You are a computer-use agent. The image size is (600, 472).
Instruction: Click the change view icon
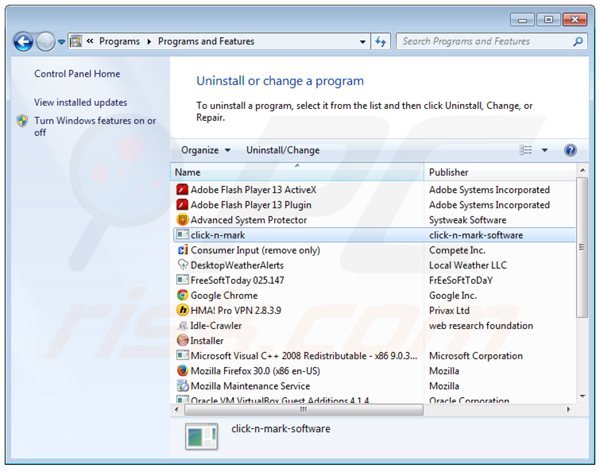526,150
